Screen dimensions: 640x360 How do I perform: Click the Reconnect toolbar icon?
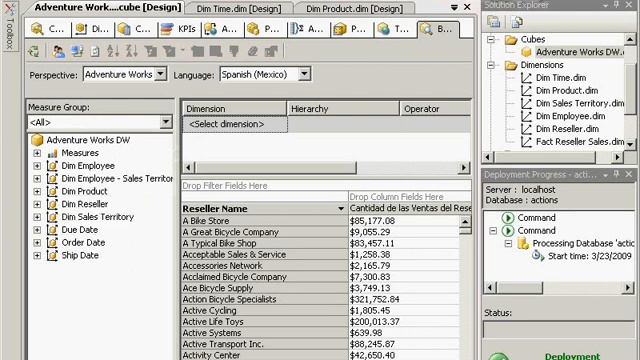[x=77, y=51]
